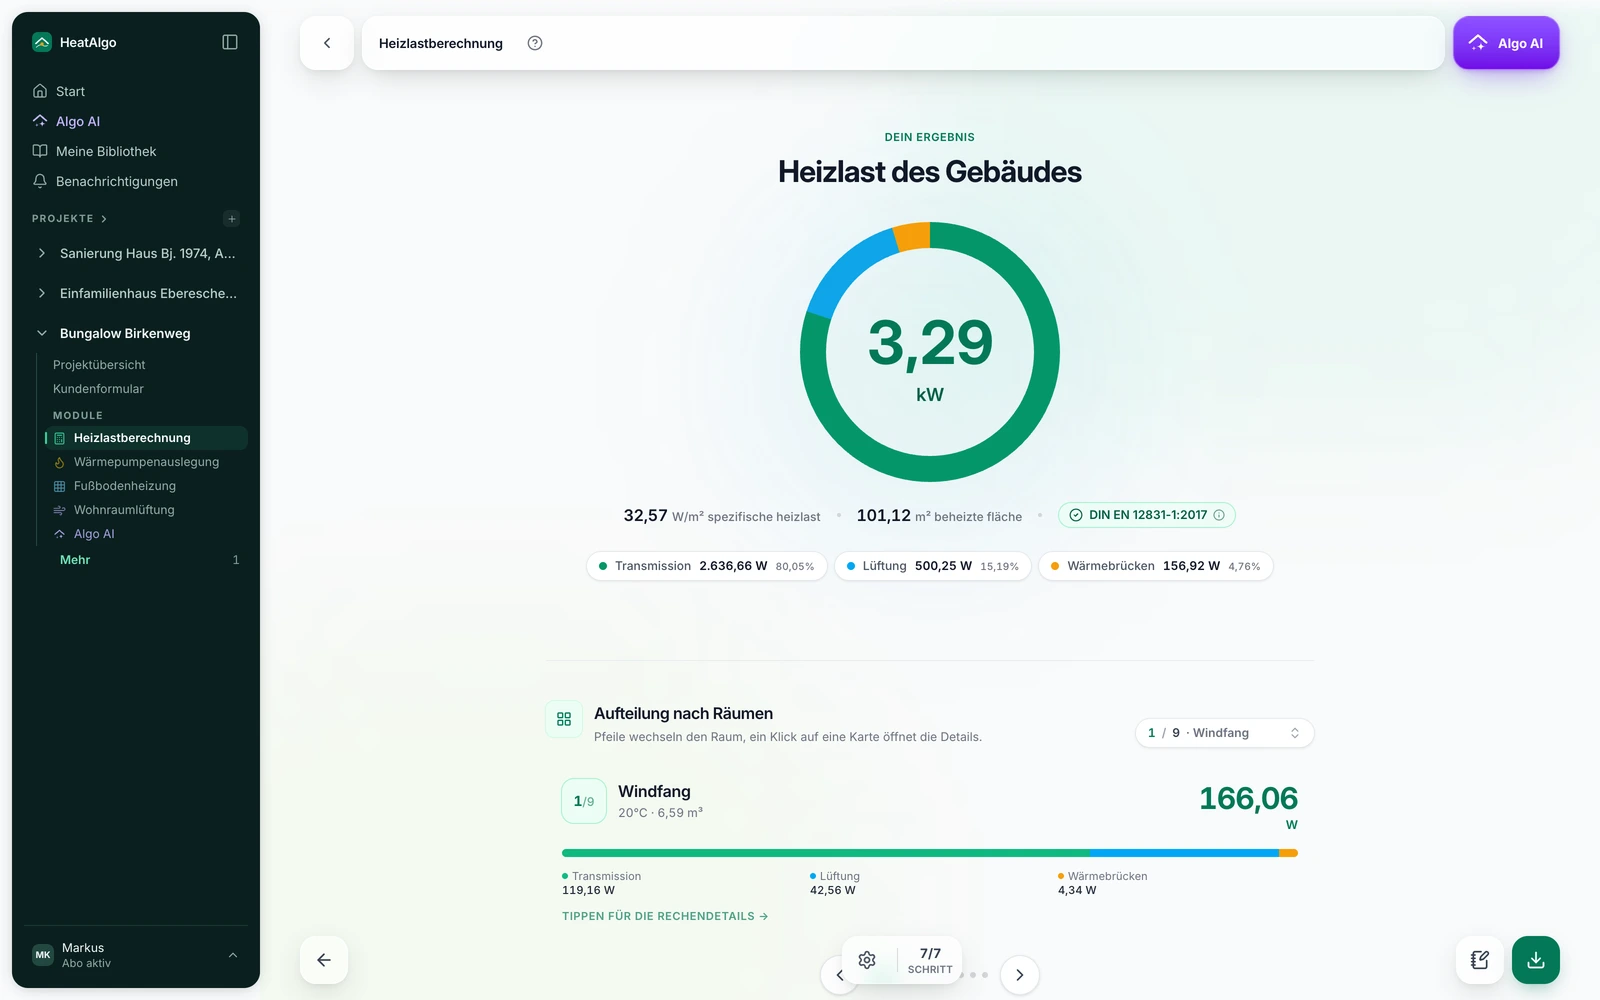The height and width of the screenshot is (1000, 1600).
Task: Select the Heizlastberechnung module
Action: [146, 438]
